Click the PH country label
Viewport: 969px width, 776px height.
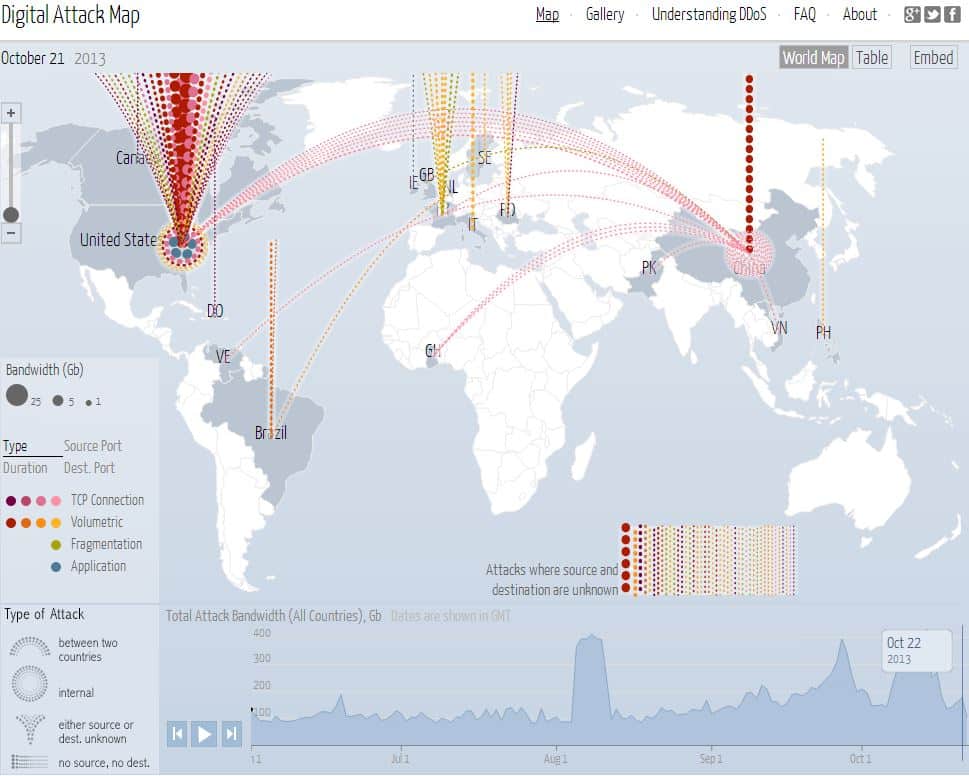tap(823, 332)
